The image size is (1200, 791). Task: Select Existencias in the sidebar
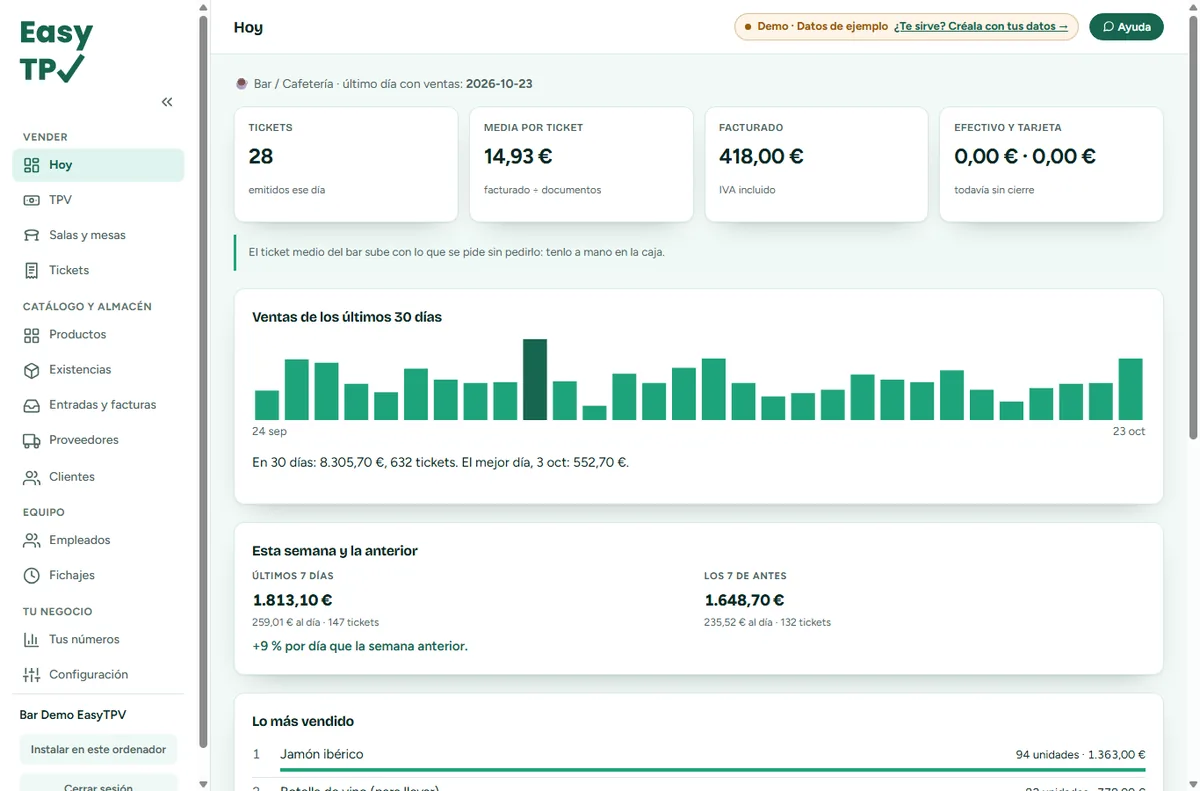(x=98, y=370)
